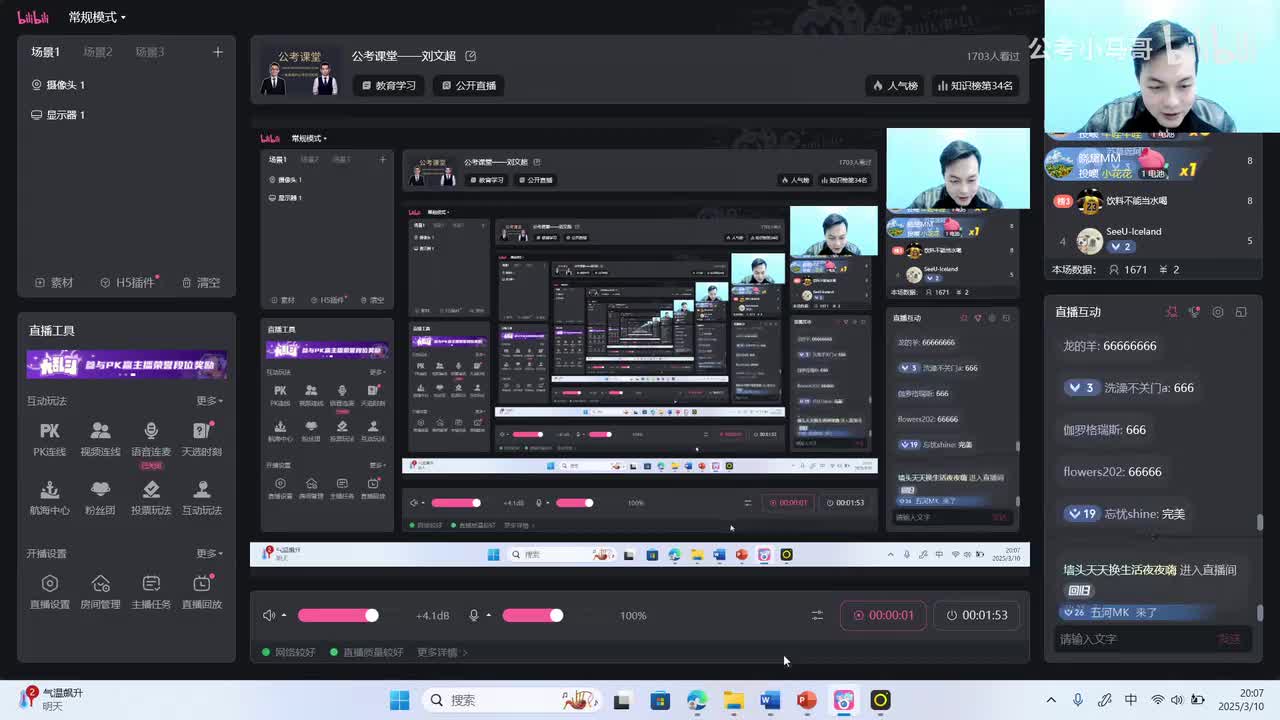Image resolution: width=1280 pixels, height=720 pixels.
Task: Add a new scene with plus icon
Action: [x=218, y=52]
